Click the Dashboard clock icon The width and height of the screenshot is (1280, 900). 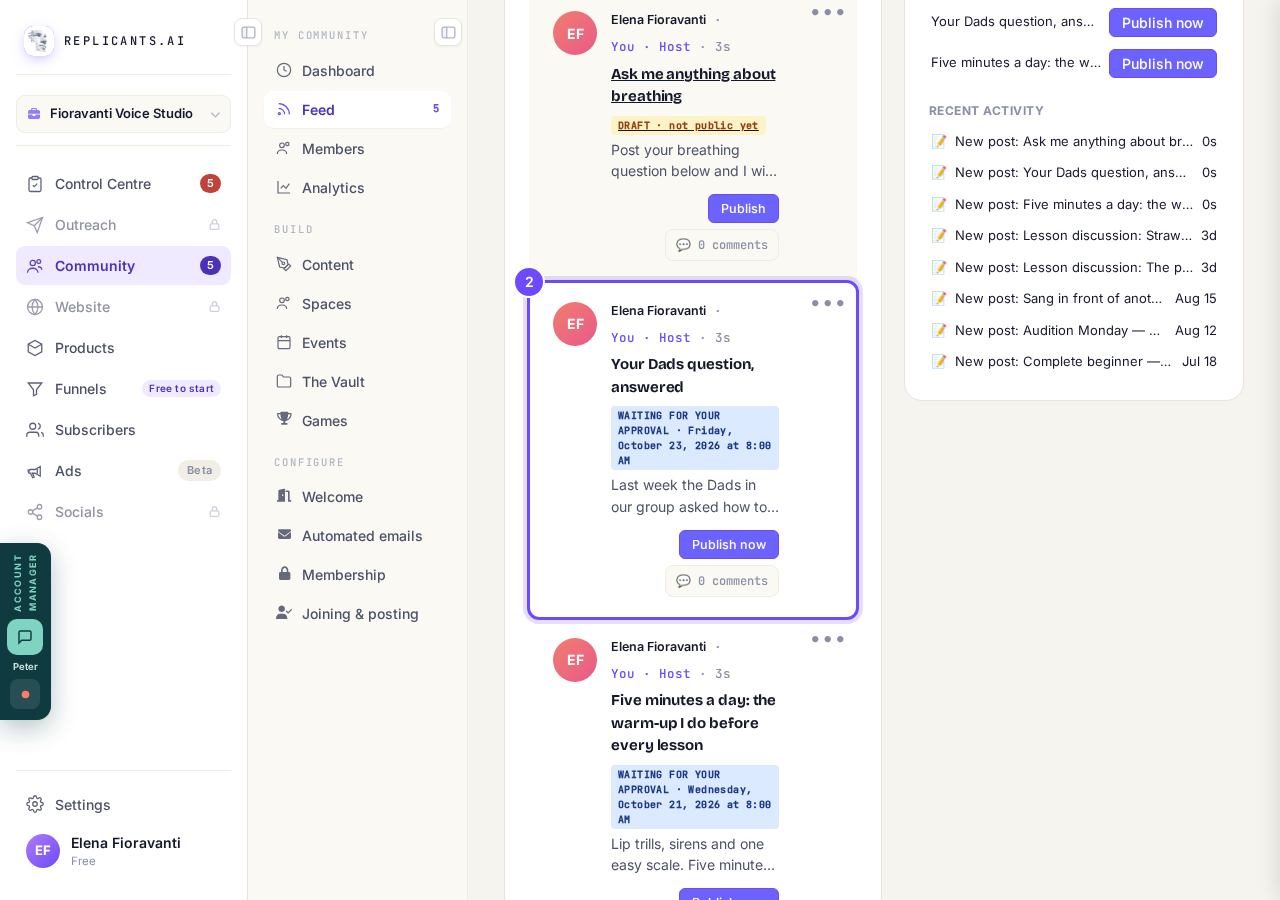[x=284, y=70]
